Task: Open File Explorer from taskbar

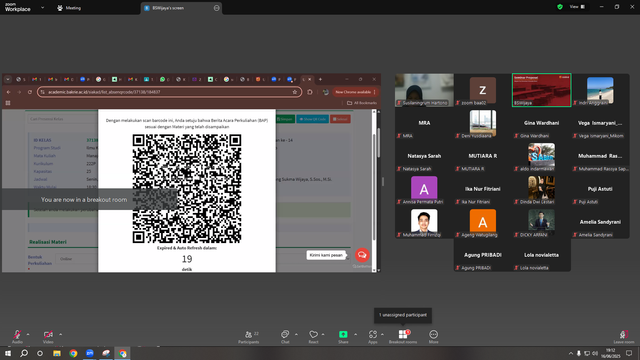Action: pos(57,353)
